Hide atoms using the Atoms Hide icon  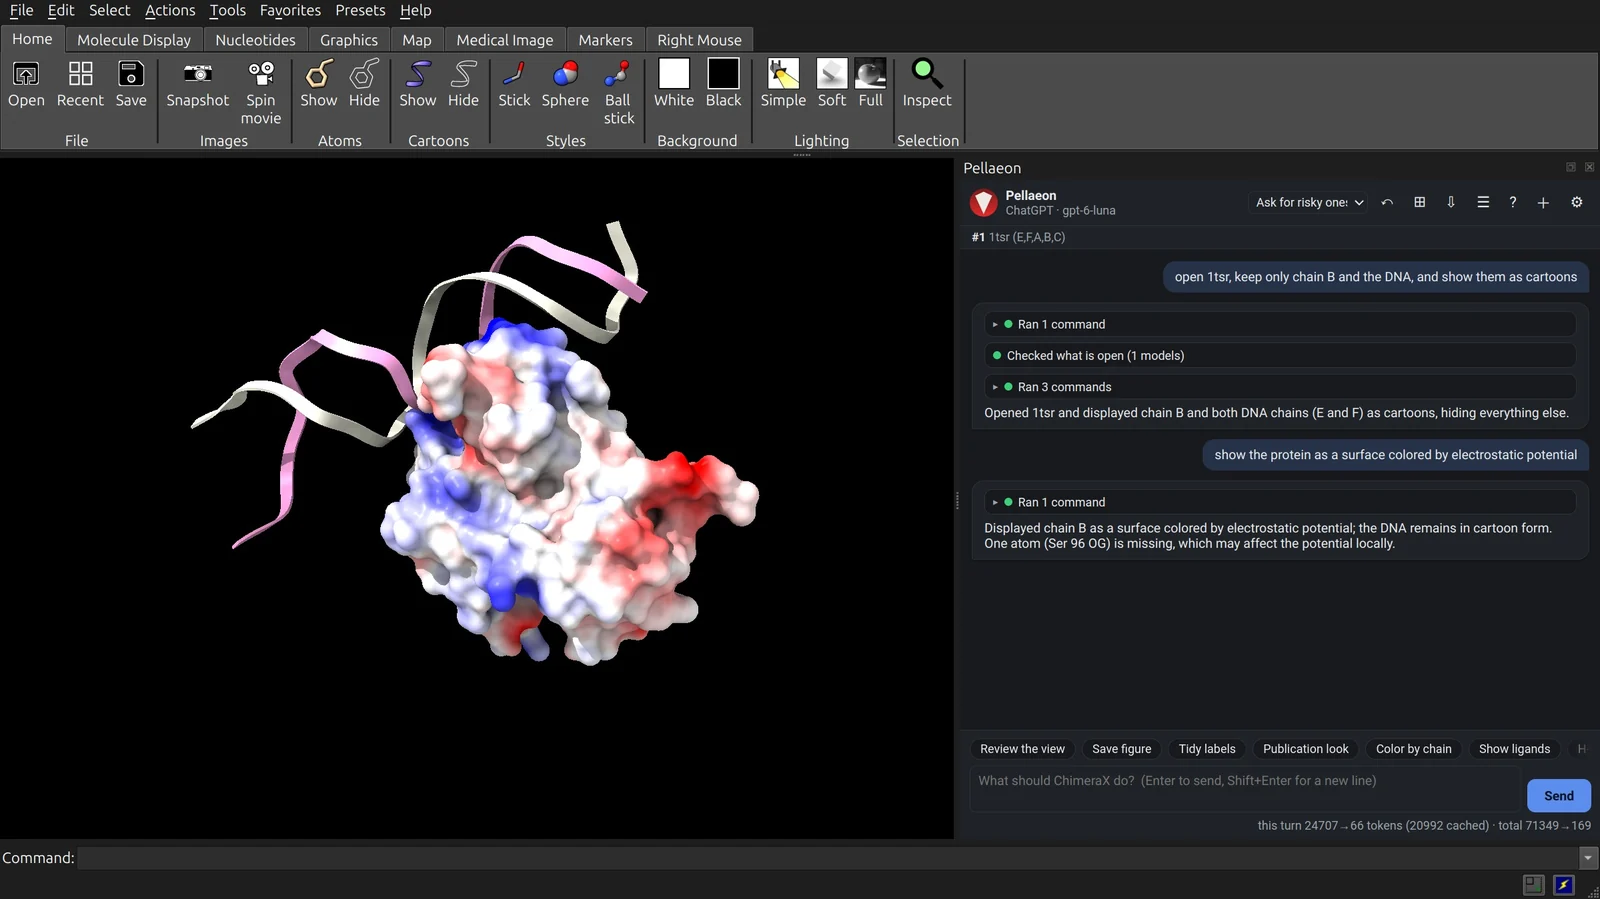click(364, 83)
